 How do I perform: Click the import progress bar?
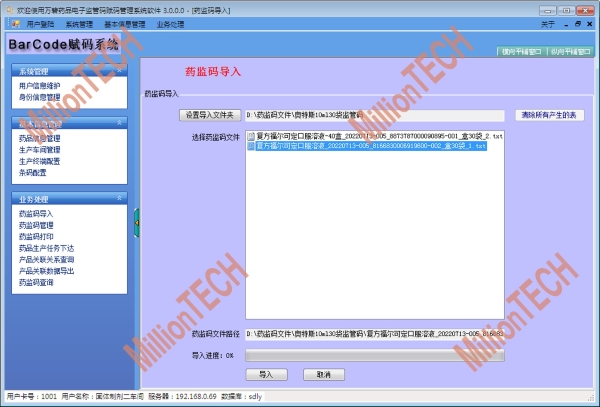pyautogui.click(x=375, y=355)
